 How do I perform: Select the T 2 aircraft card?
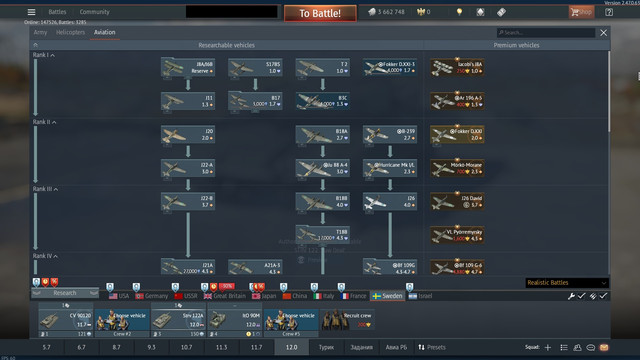[x=322, y=67]
